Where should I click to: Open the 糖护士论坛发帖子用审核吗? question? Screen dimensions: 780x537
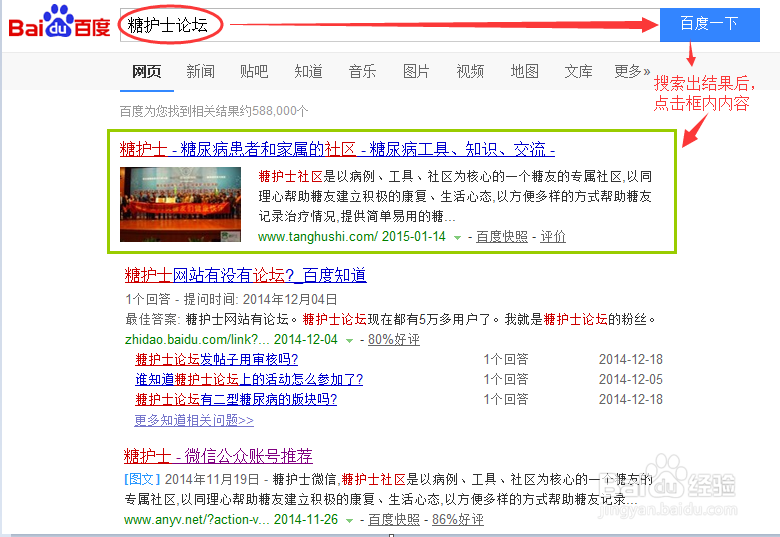(x=216, y=359)
